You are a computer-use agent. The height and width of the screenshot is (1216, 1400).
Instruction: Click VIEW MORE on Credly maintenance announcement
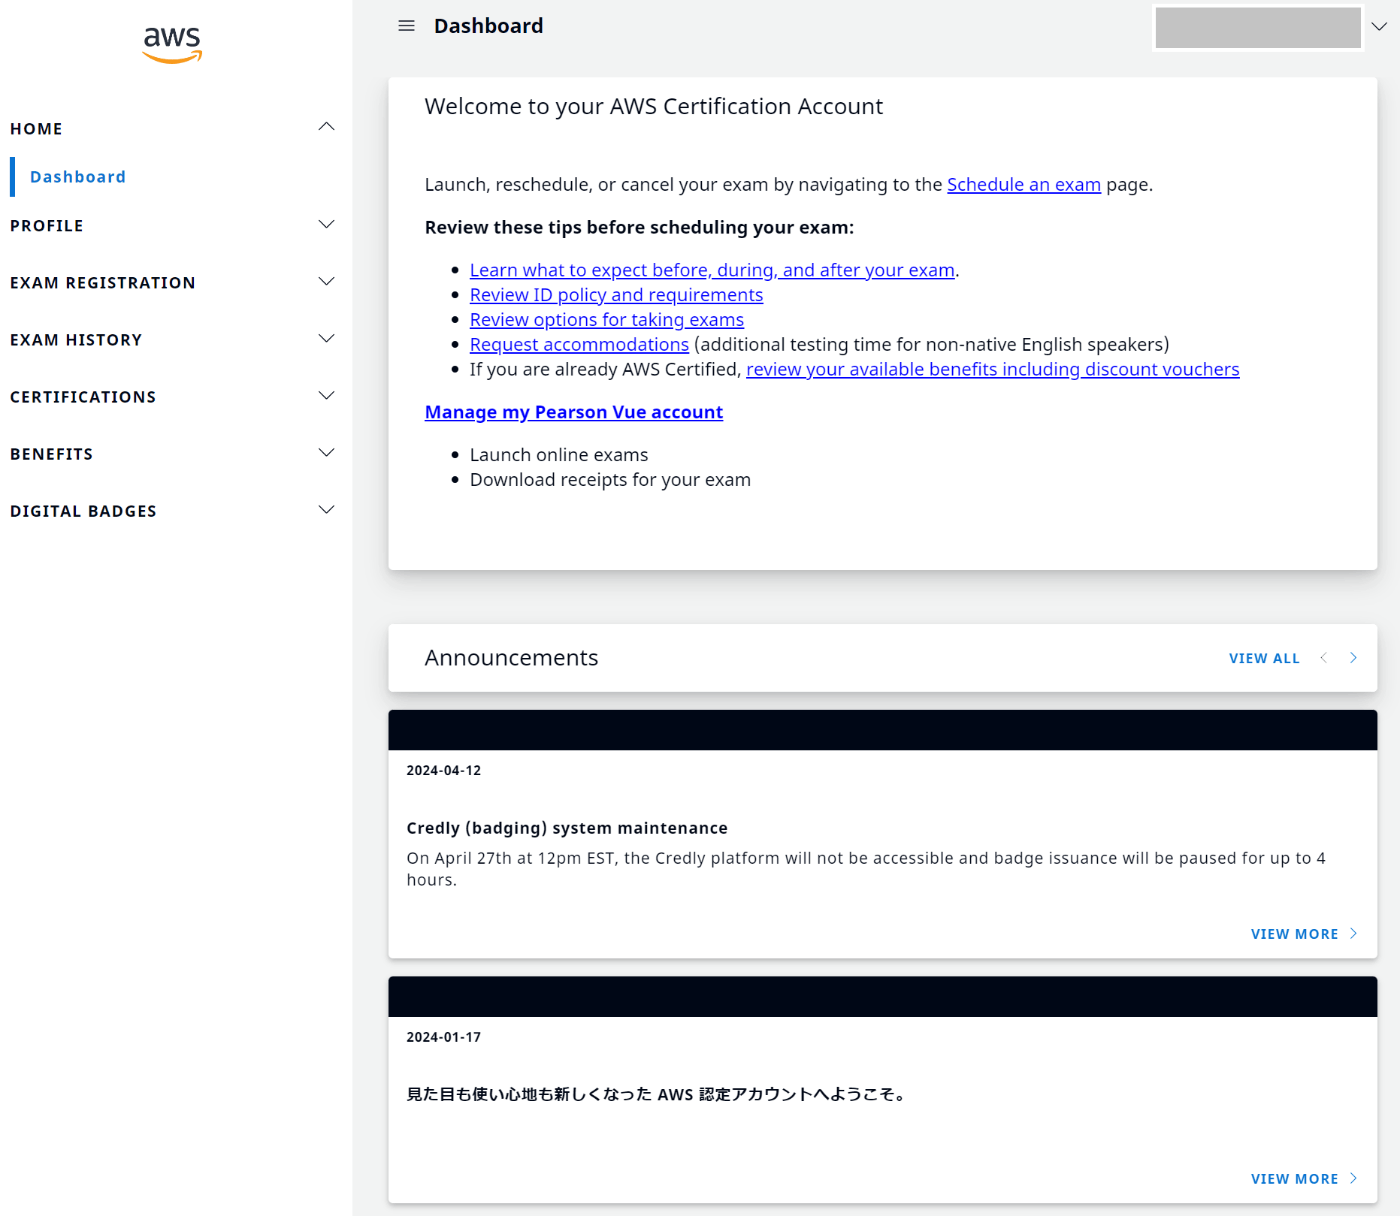[1294, 934]
